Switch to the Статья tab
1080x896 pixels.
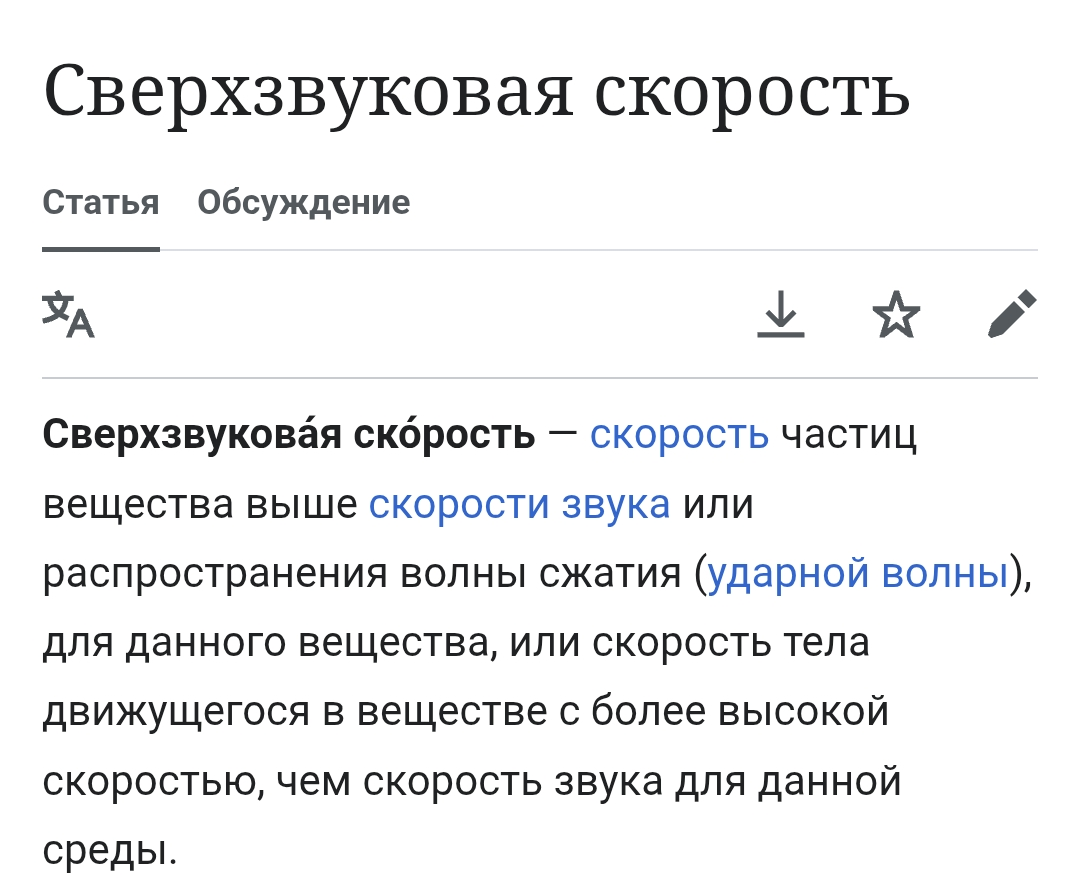click(x=101, y=202)
